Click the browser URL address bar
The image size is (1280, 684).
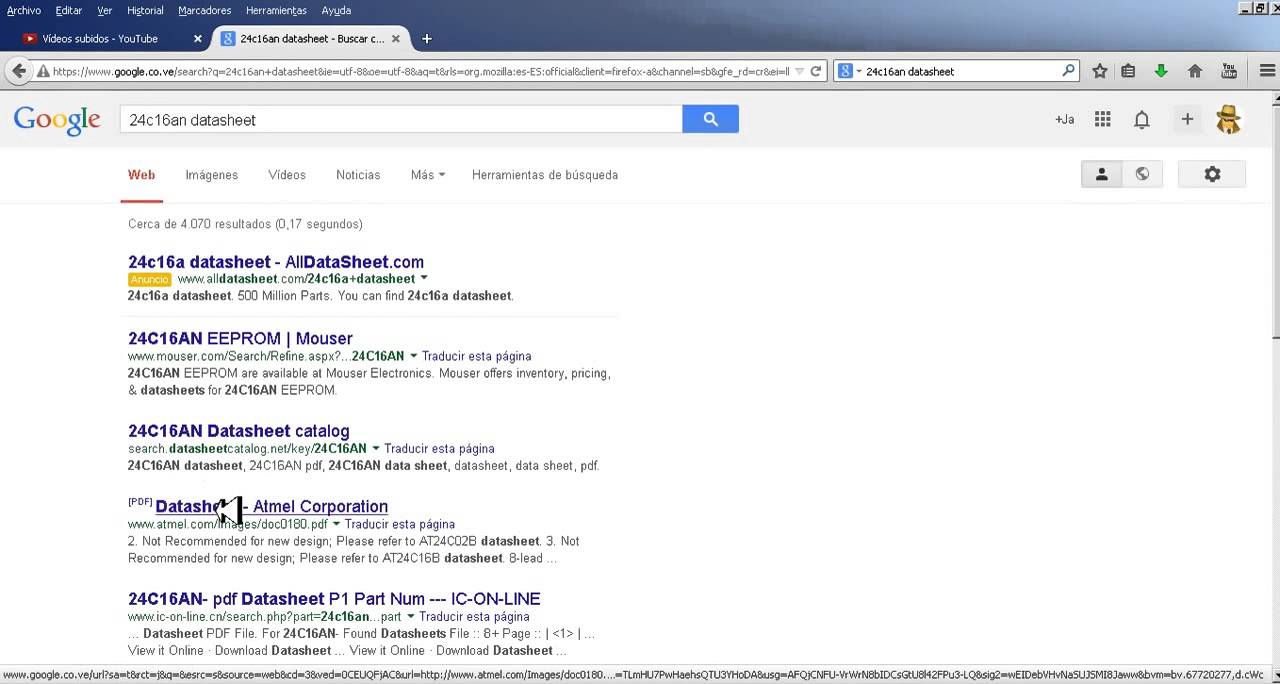pos(420,71)
